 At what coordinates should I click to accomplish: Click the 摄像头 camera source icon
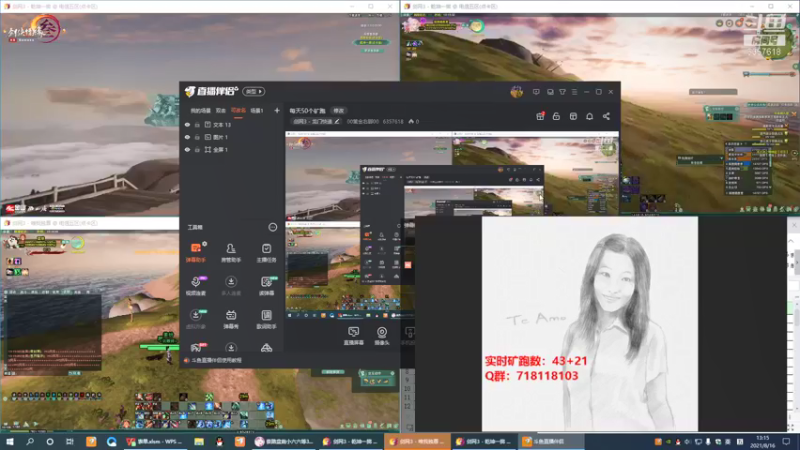tap(382, 336)
